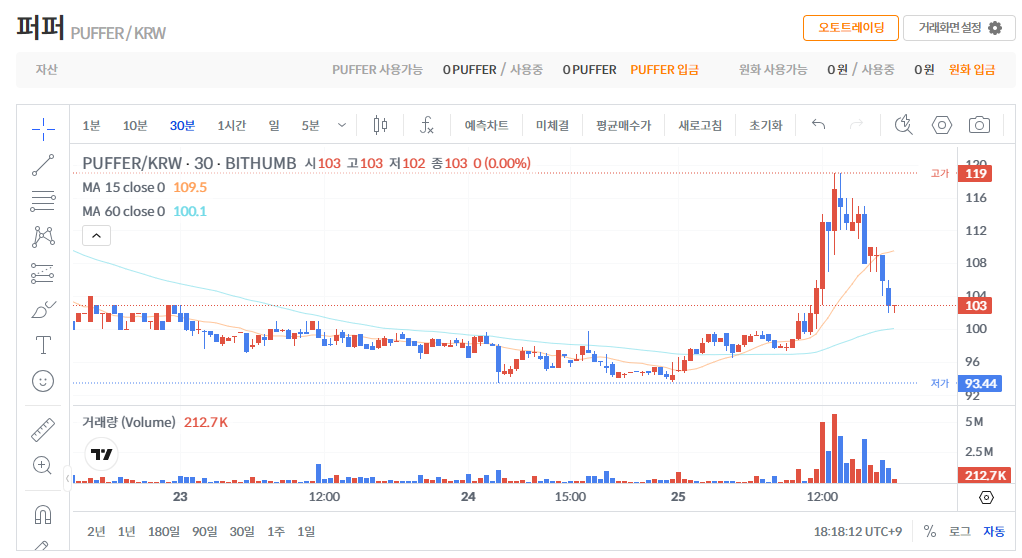Click the high price 119 label
Image resolution: width=1022 pixels, height=558 pixels.
tap(975, 173)
